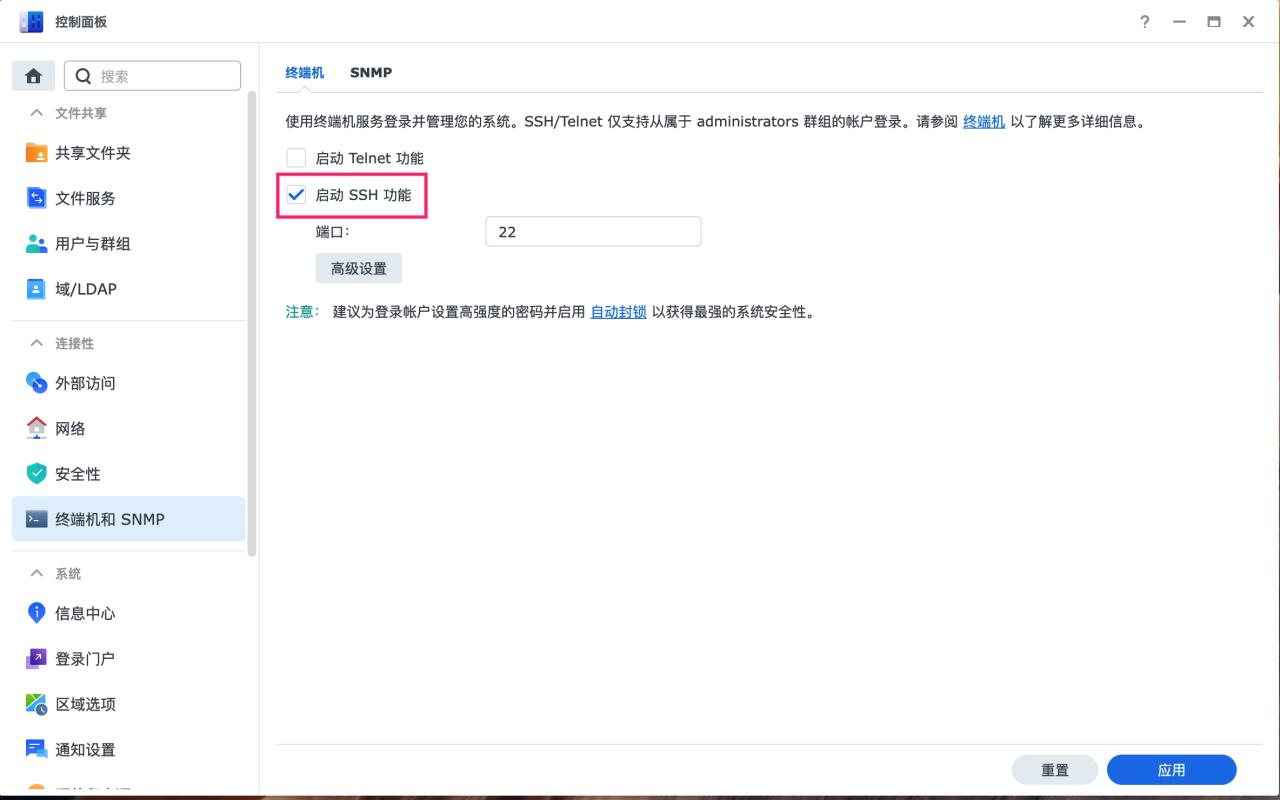Open the 自动封锁 link

pyautogui.click(x=617, y=311)
